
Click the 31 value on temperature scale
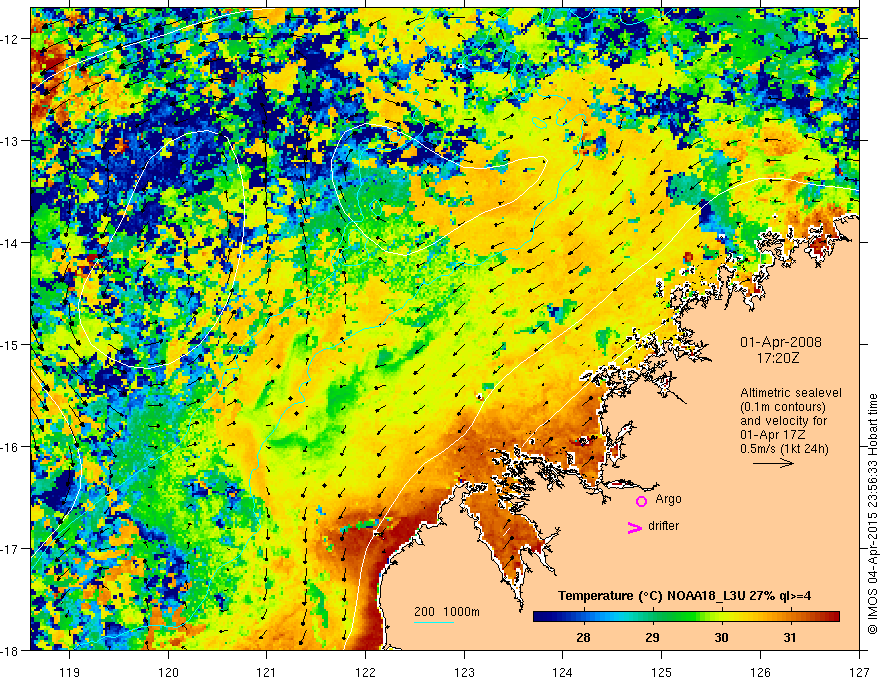tap(790, 637)
